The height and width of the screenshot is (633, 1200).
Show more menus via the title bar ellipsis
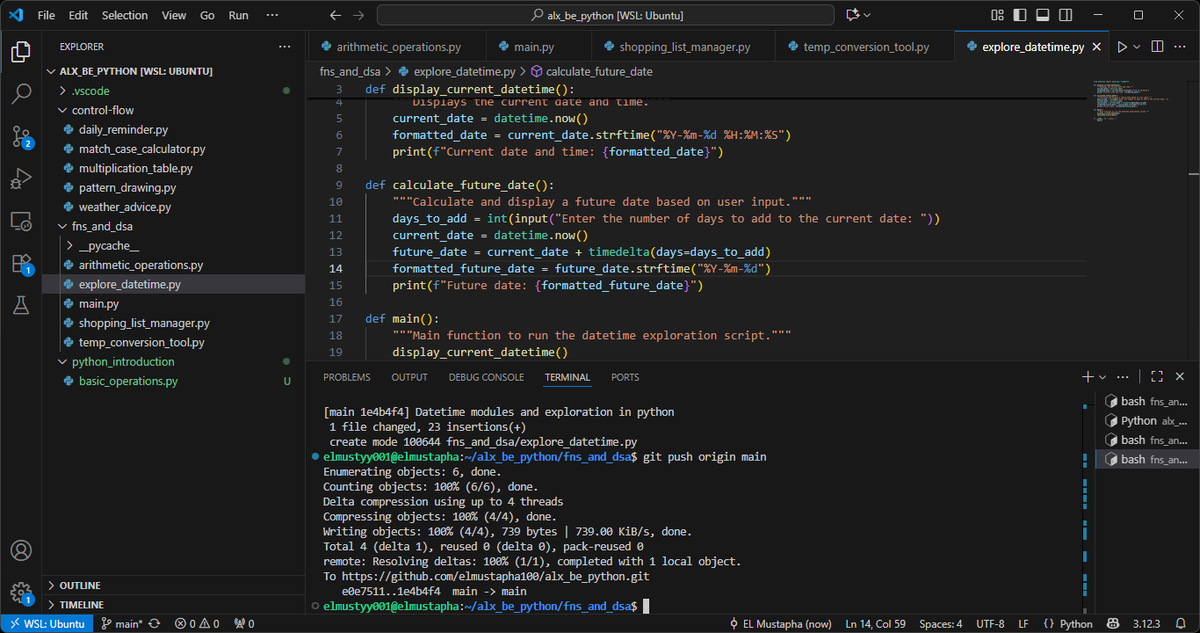270,16
